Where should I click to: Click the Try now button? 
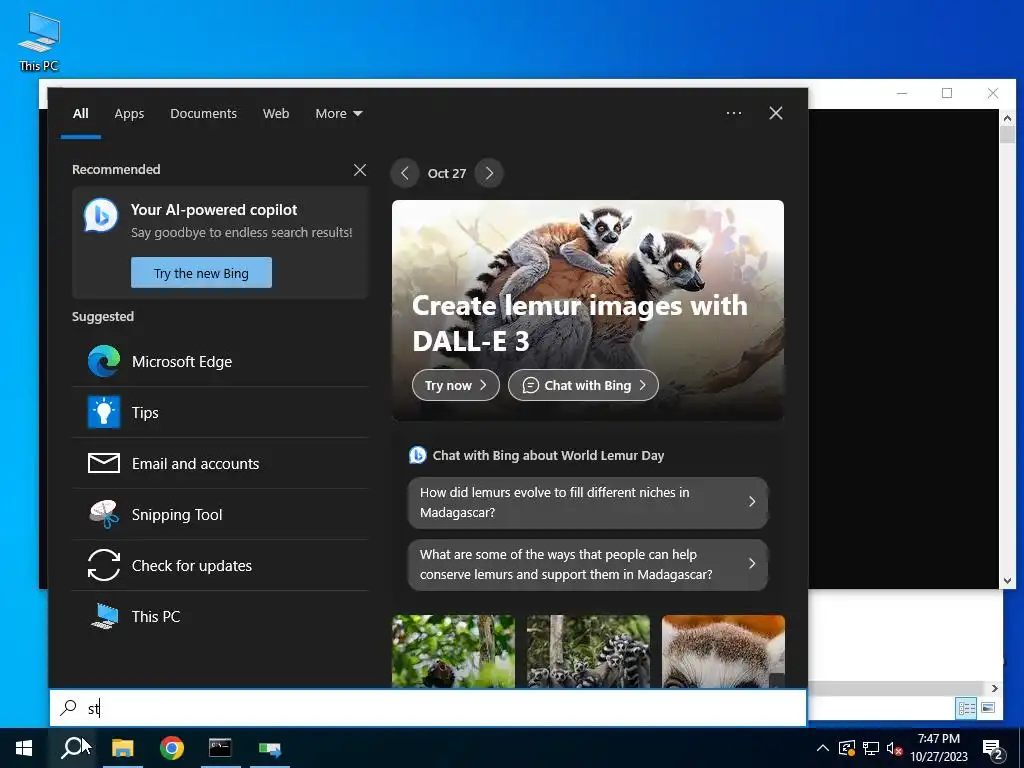456,385
